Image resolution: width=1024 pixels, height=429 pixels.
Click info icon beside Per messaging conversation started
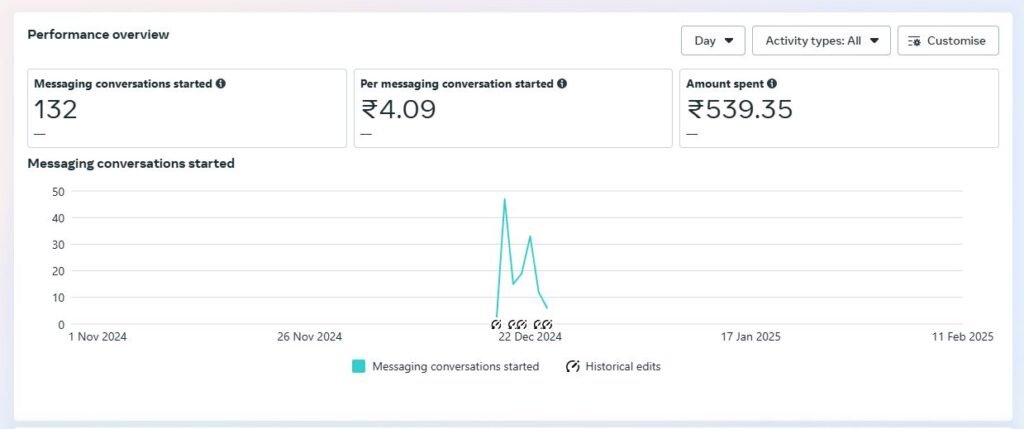click(x=562, y=84)
